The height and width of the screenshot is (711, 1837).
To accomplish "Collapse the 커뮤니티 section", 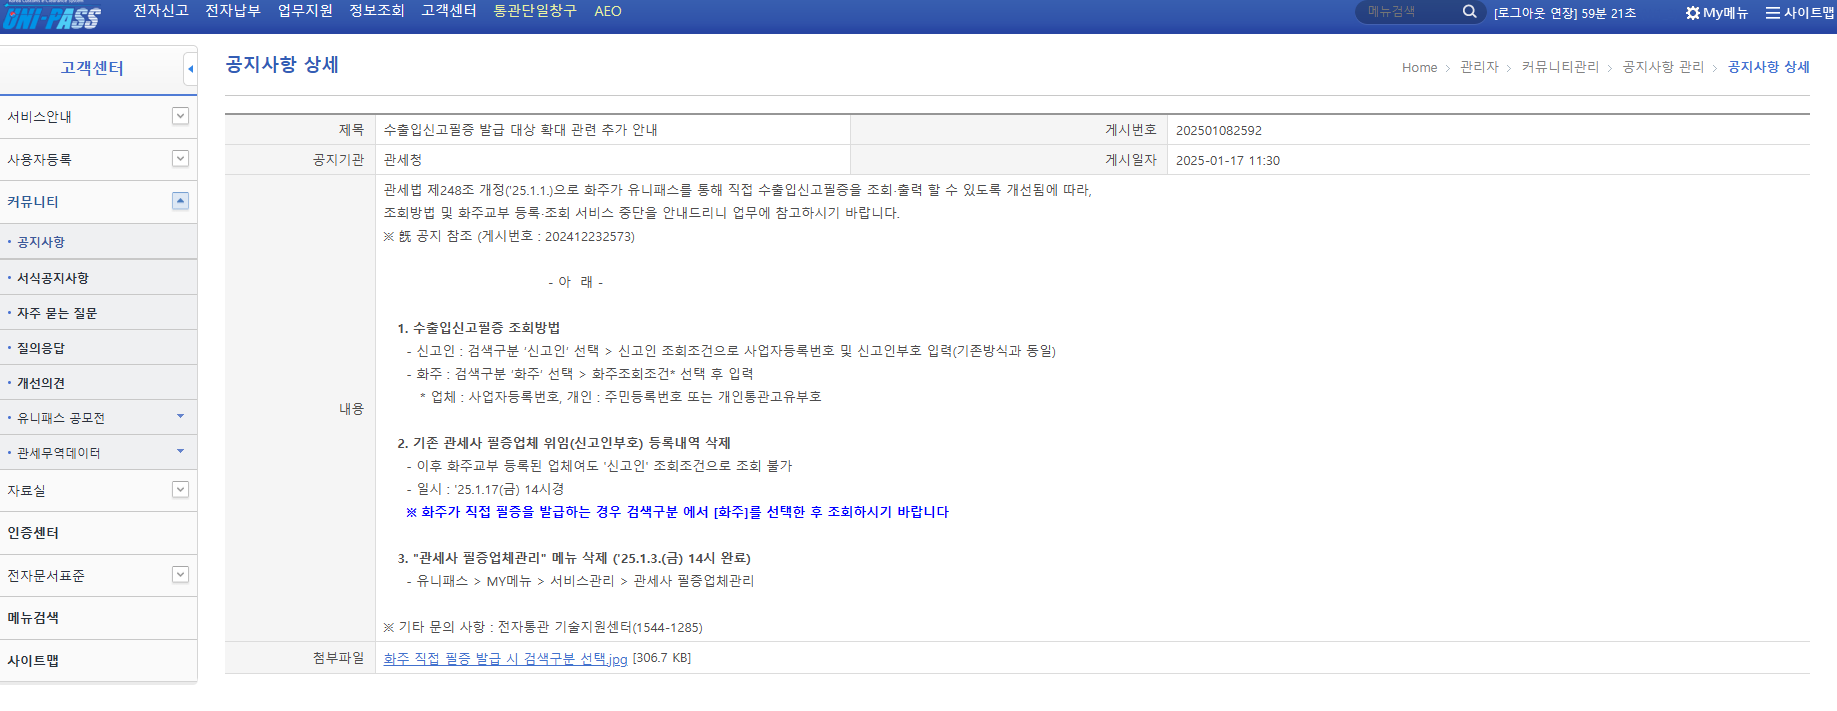I will [x=180, y=201].
